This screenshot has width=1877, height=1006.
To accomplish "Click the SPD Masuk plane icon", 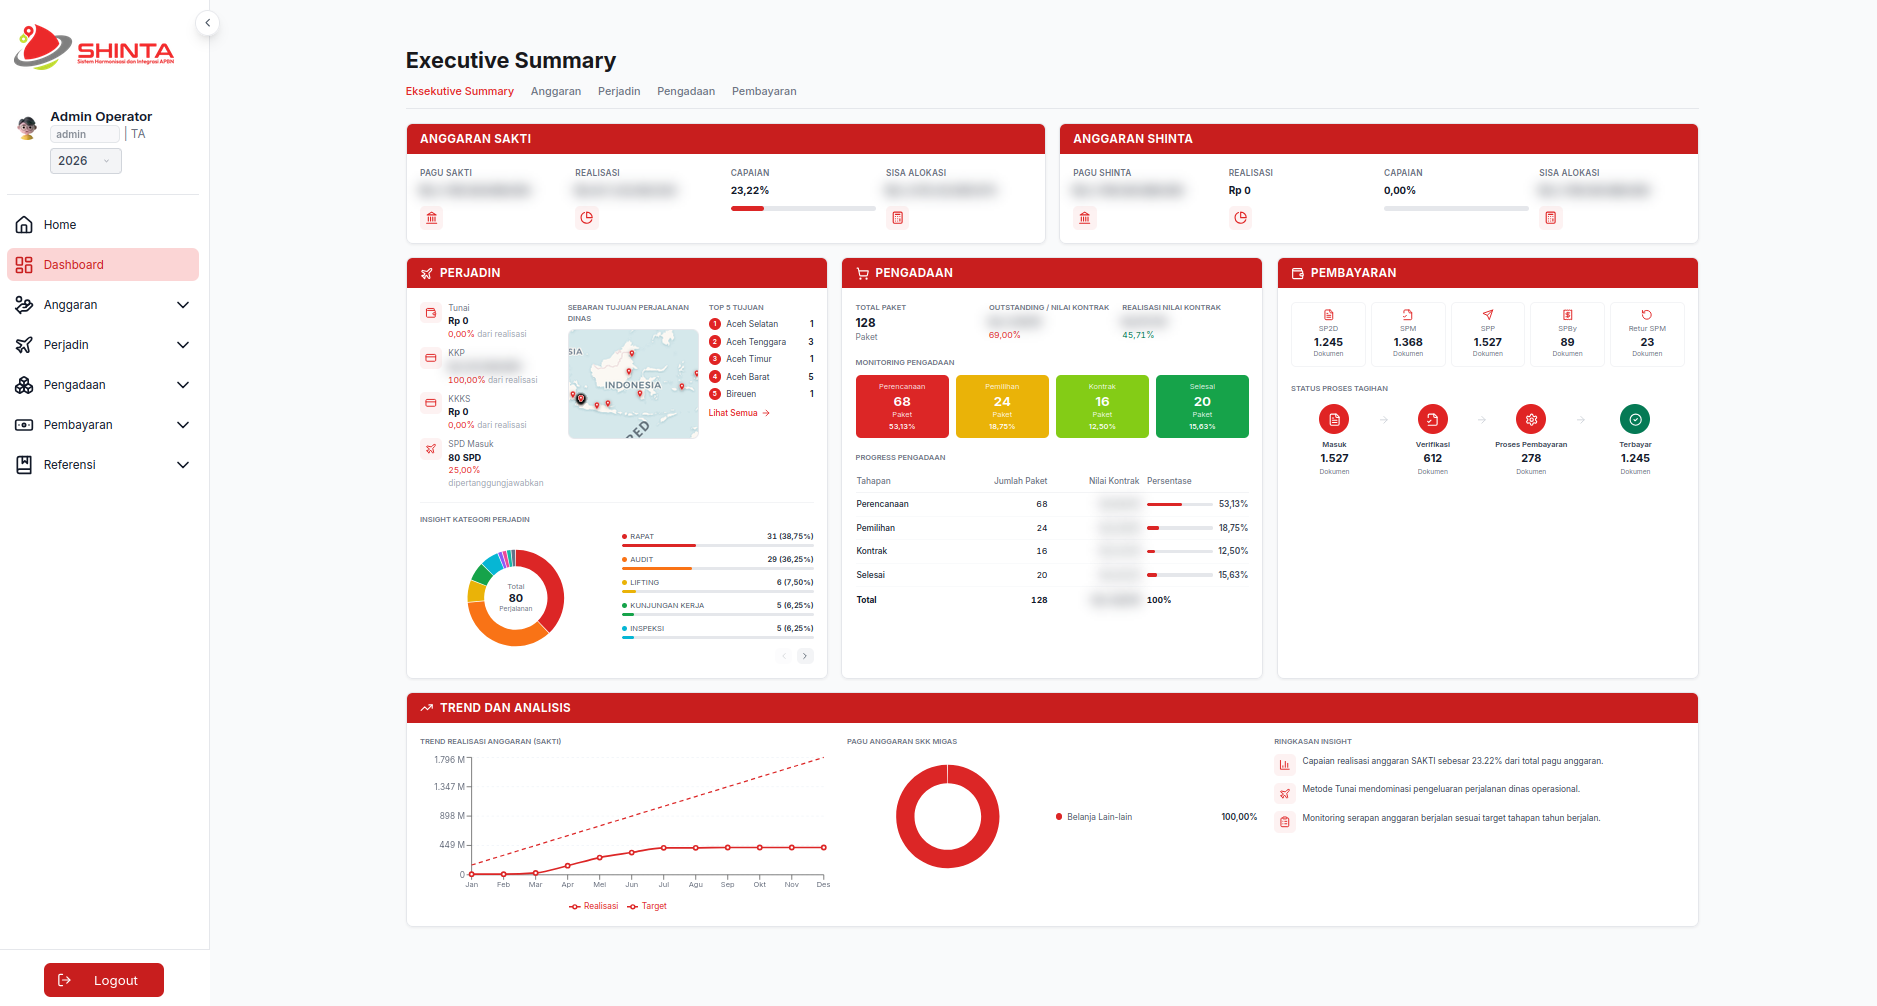I will click(x=431, y=449).
